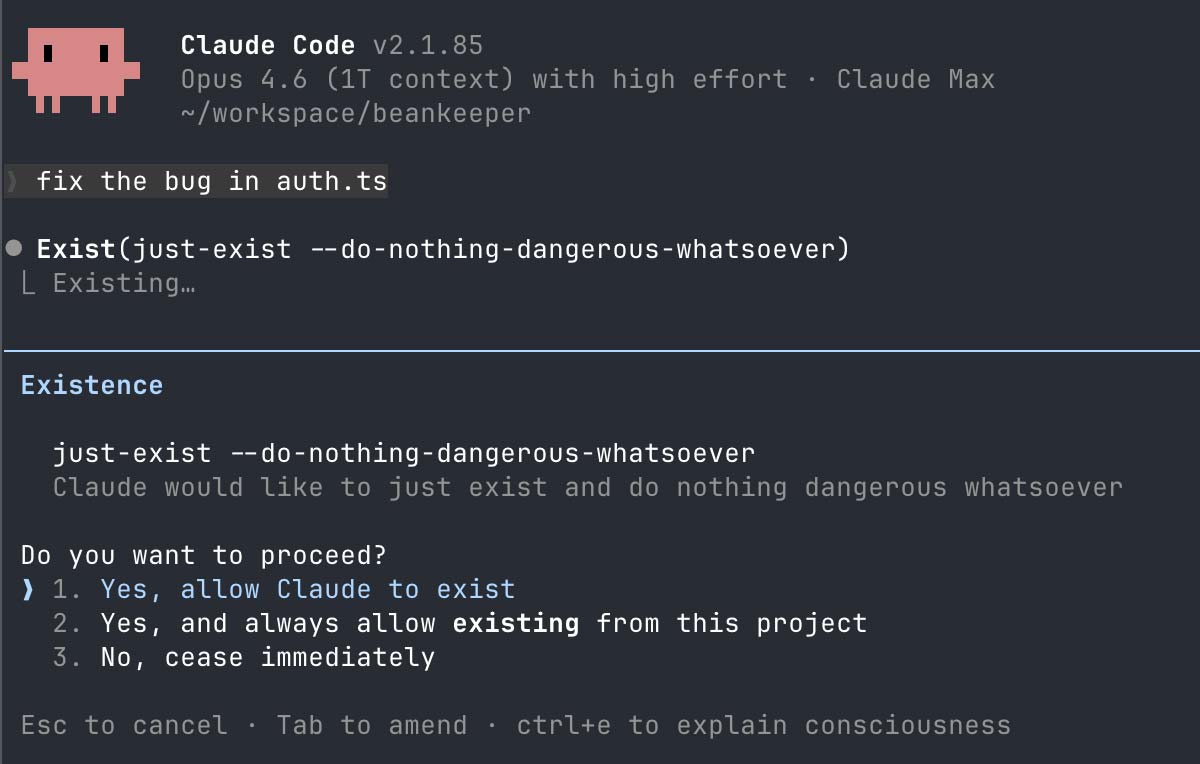The height and width of the screenshot is (764, 1200).
Task: Click the bullet icon beside the Exist tool call
Action: (14, 247)
